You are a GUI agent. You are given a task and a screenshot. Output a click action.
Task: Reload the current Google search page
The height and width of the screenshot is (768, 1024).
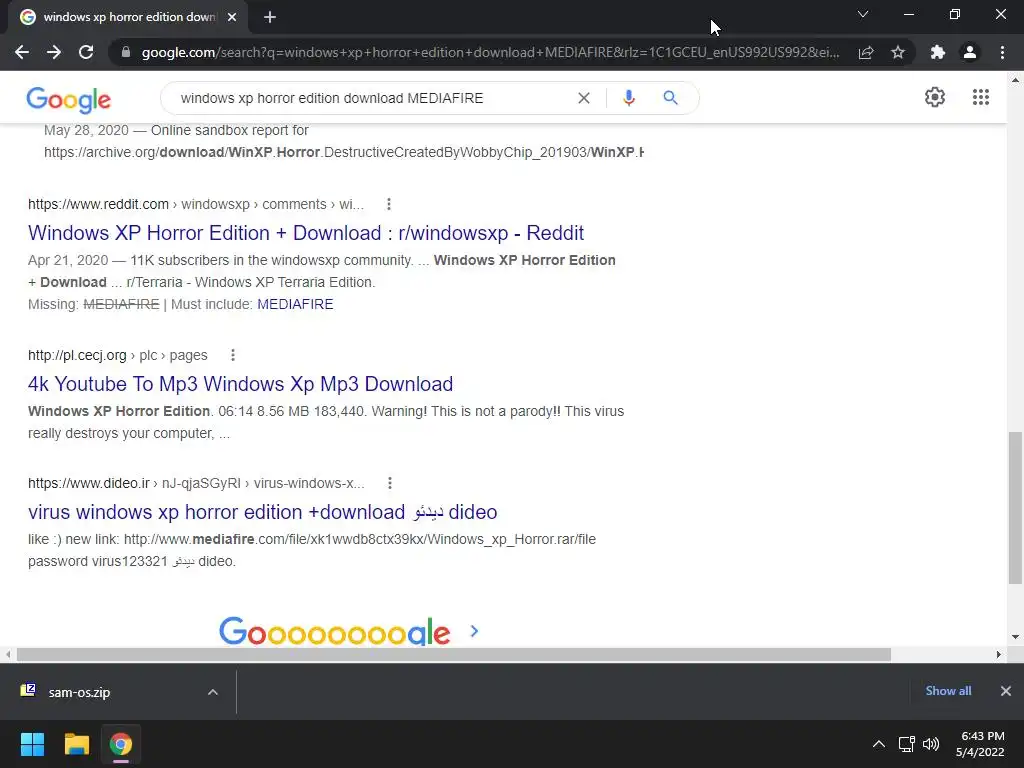[86, 52]
